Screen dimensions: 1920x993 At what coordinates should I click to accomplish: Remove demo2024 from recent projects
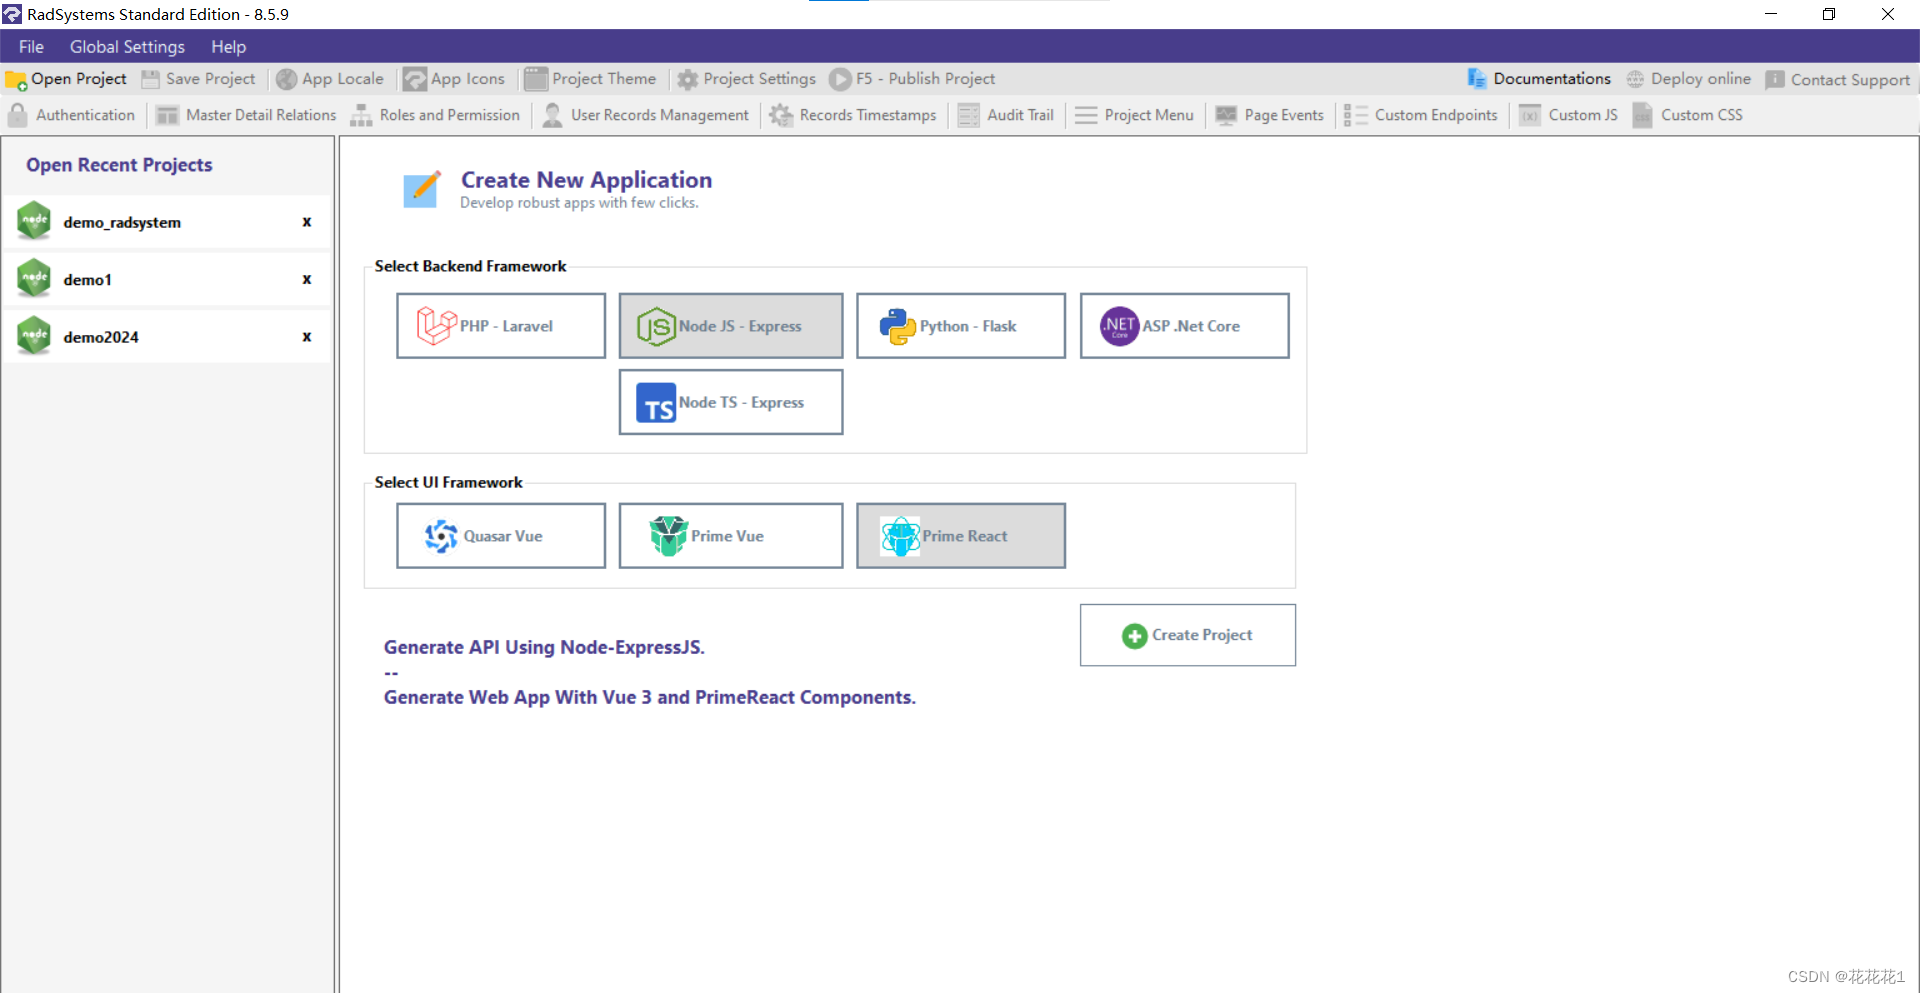pyautogui.click(x=307, y=336)
